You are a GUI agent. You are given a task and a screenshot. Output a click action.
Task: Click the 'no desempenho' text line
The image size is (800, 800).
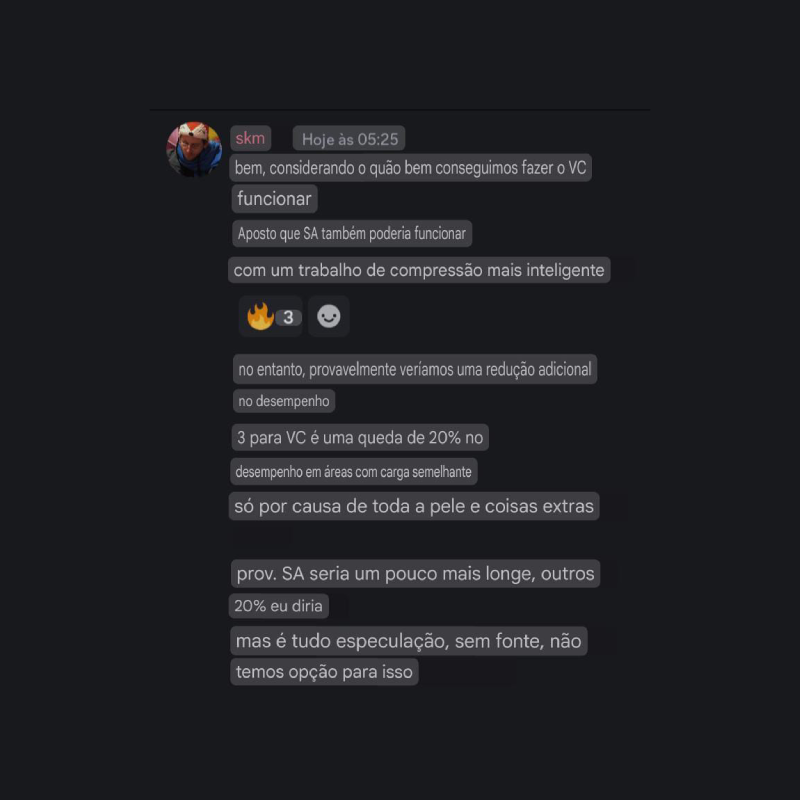click(x=284, y=401)
